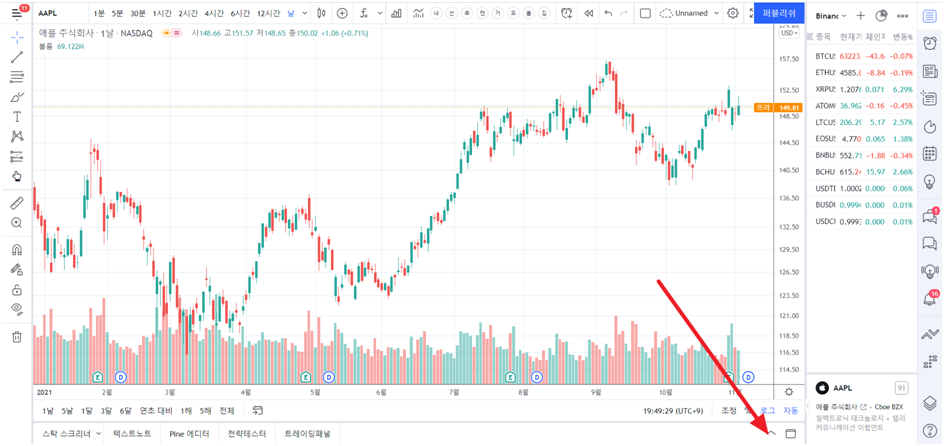Toggle 로그 logarithmic scale
The width and height of the screenshot is (944, 446).
[x=768, y=410]
